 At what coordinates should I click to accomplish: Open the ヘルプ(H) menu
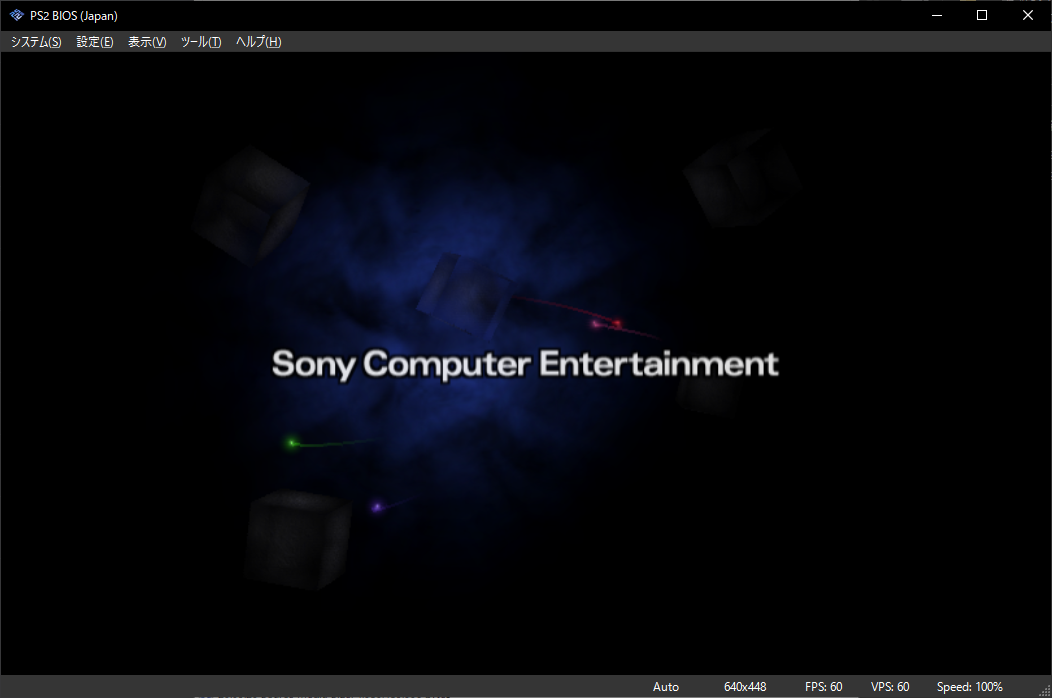coord(258,42)
